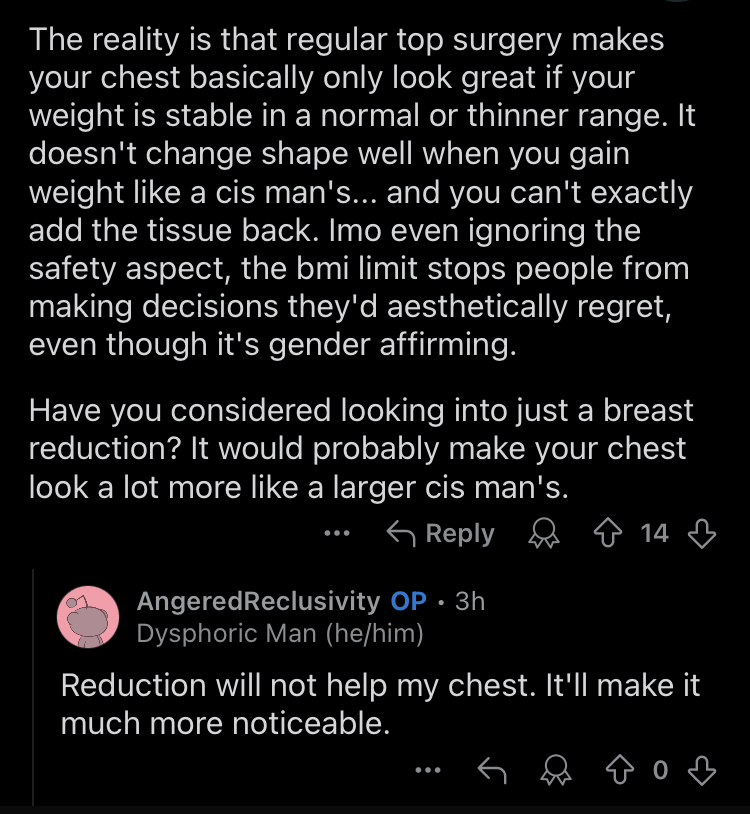The height and width of the screenshot is (814, 750).
Task: Open AngeredReclusivity's pink avatar
Action: click(88, 617)
